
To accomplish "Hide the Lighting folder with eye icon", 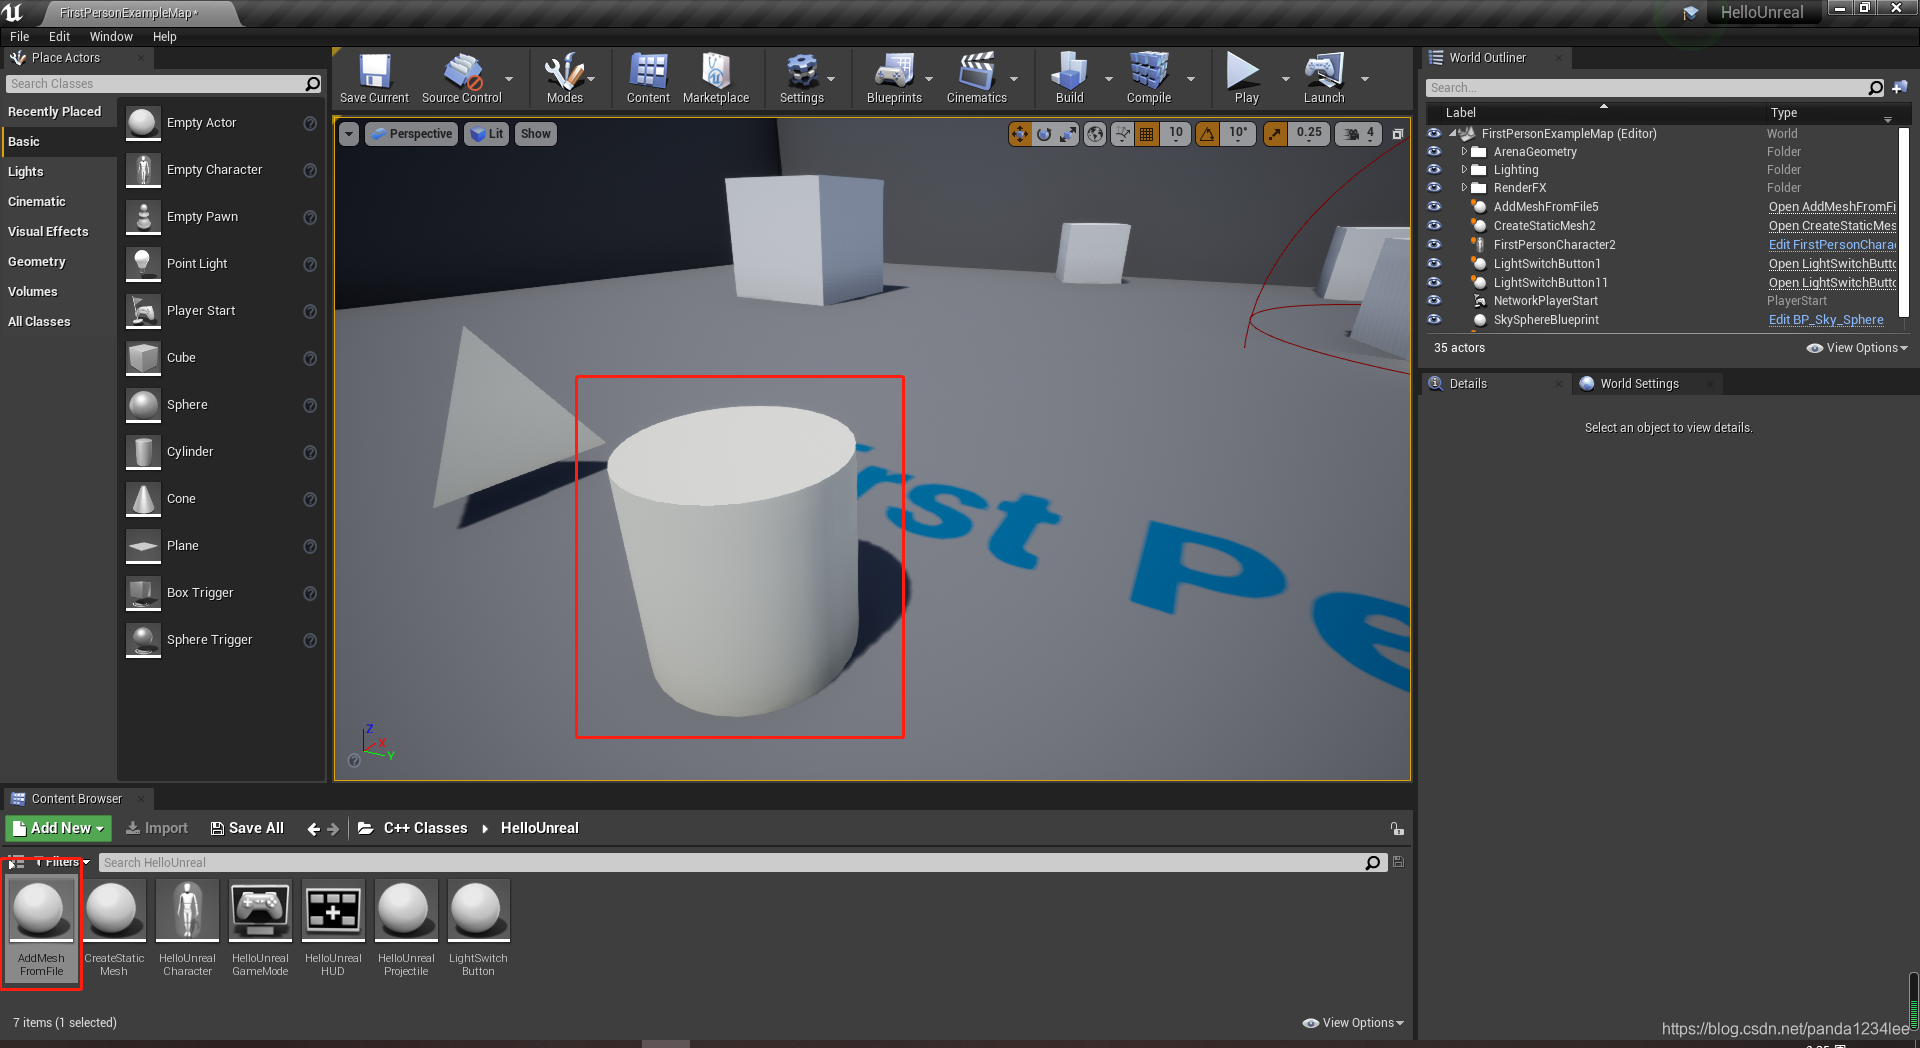I will (x=1434, y=170).
